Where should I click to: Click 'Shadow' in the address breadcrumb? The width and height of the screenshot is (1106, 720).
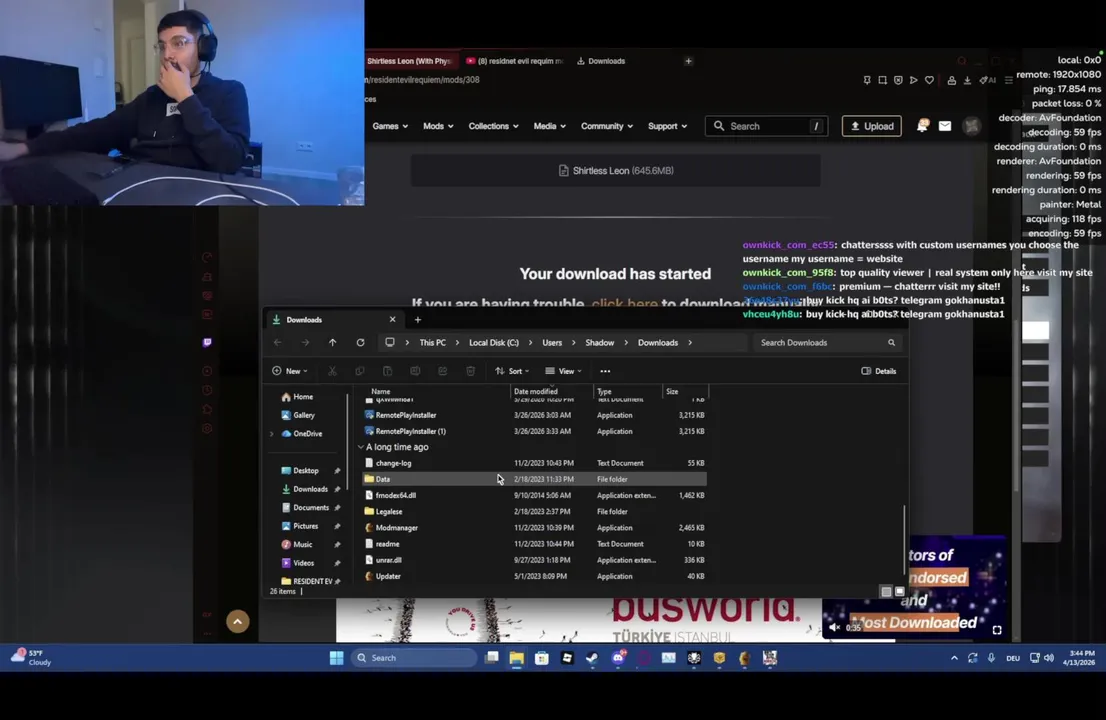click(600, 343)
